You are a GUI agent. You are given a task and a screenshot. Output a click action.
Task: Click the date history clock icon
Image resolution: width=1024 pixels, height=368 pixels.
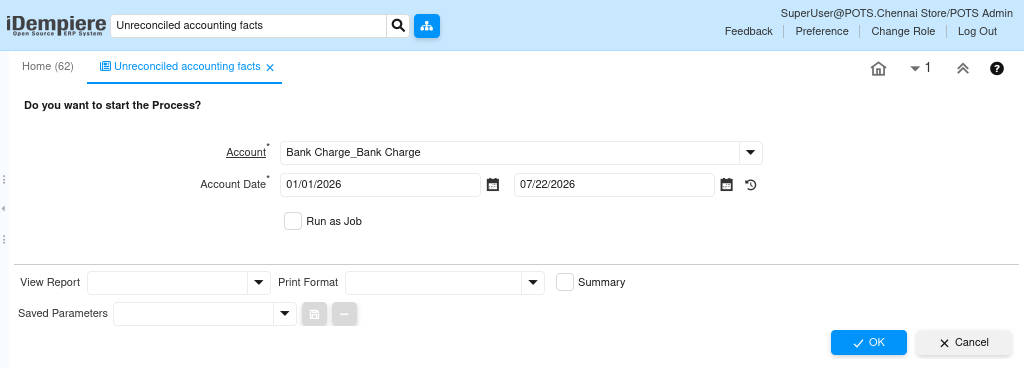coord(751,185)
